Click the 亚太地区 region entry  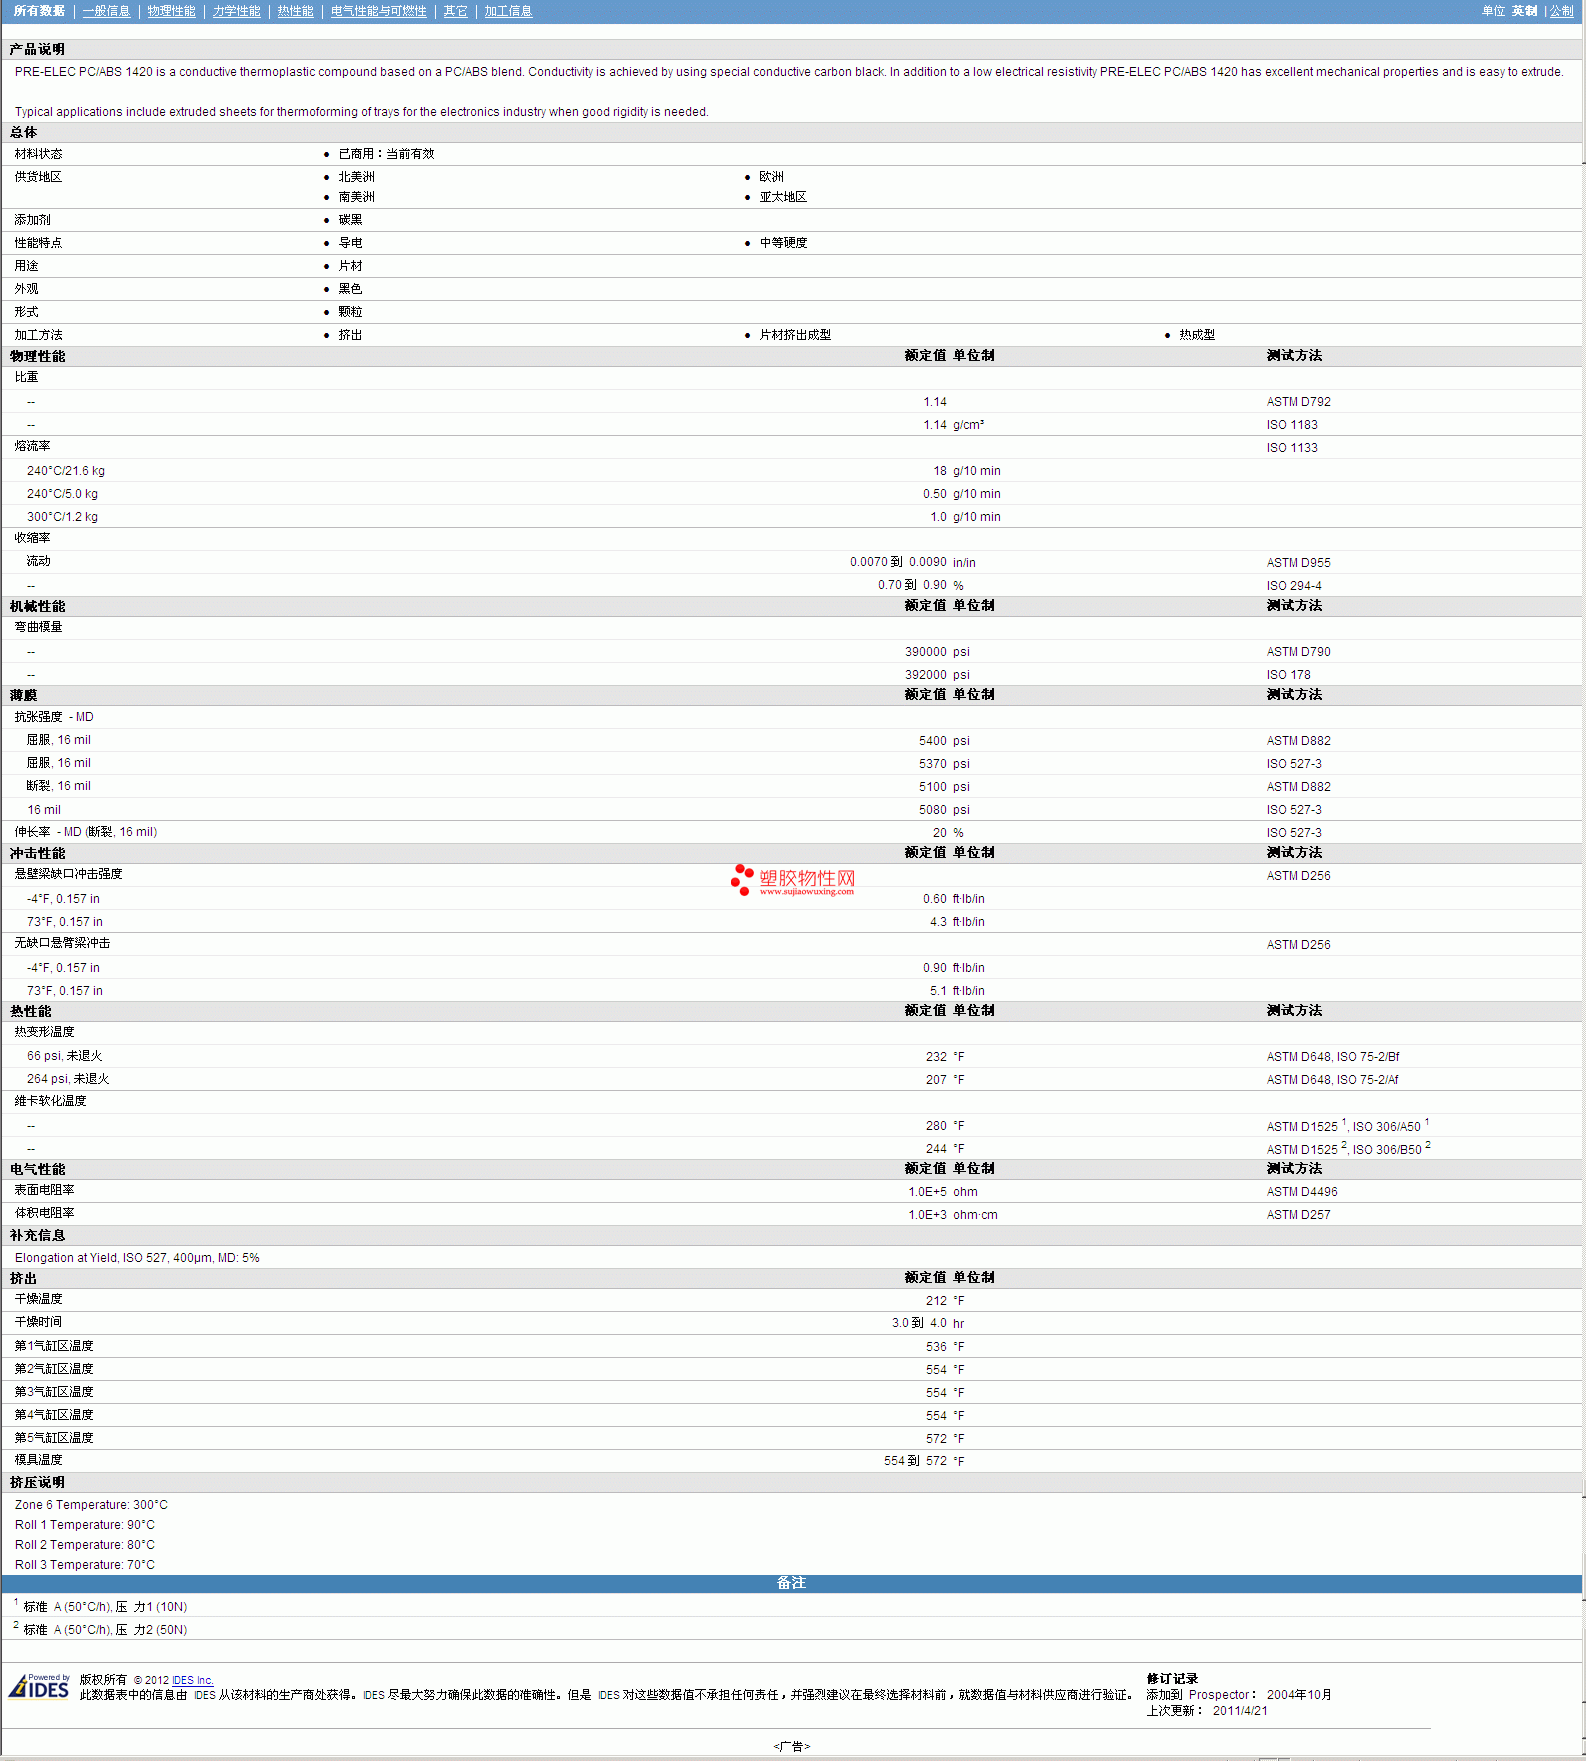tap(783, 197)
